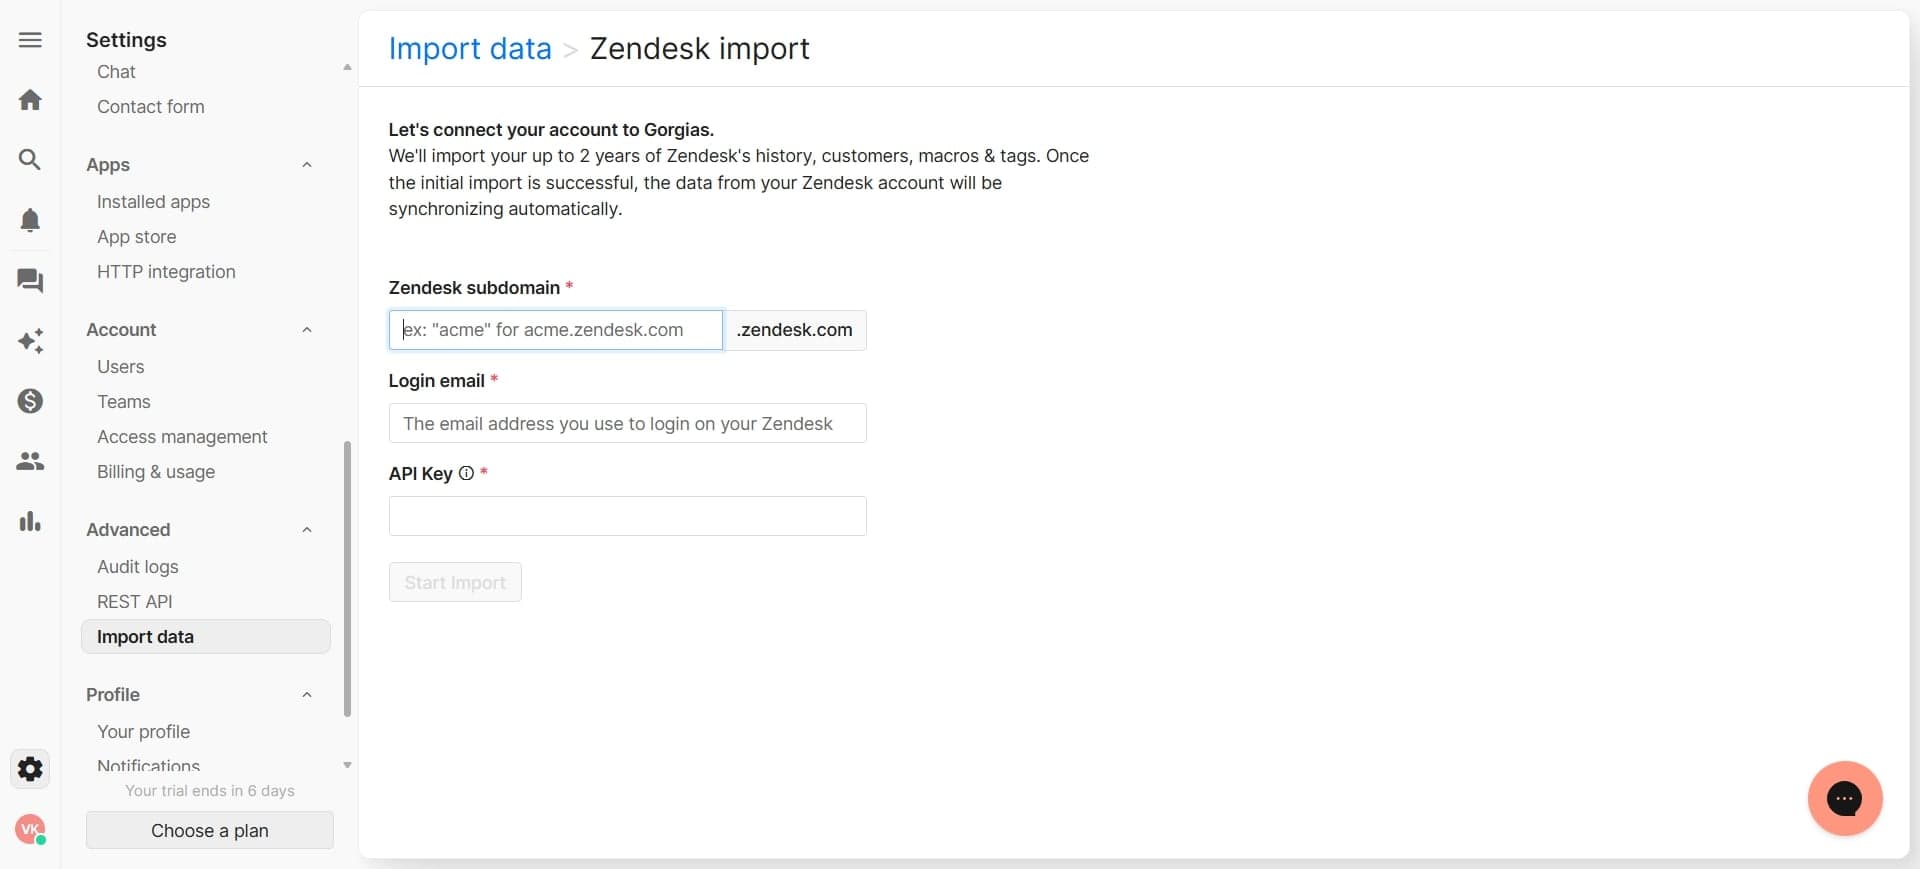The image size is (1920, 869).
Task: Click 'Your trial ends in 6 days' text
Action: (210, 791)
